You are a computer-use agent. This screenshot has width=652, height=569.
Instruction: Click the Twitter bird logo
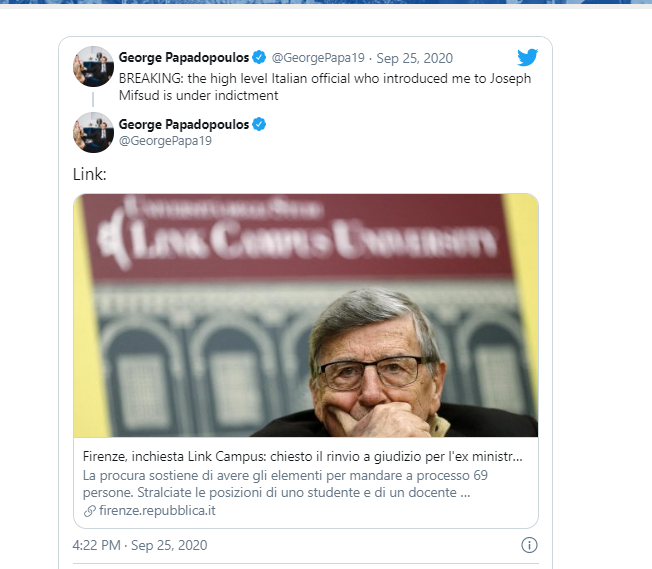click(x=527, y=57)
